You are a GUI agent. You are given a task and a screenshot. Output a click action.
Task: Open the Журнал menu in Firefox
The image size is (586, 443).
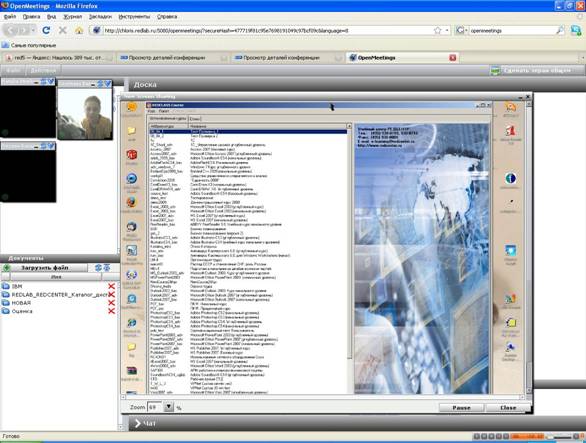coord(72,17)
